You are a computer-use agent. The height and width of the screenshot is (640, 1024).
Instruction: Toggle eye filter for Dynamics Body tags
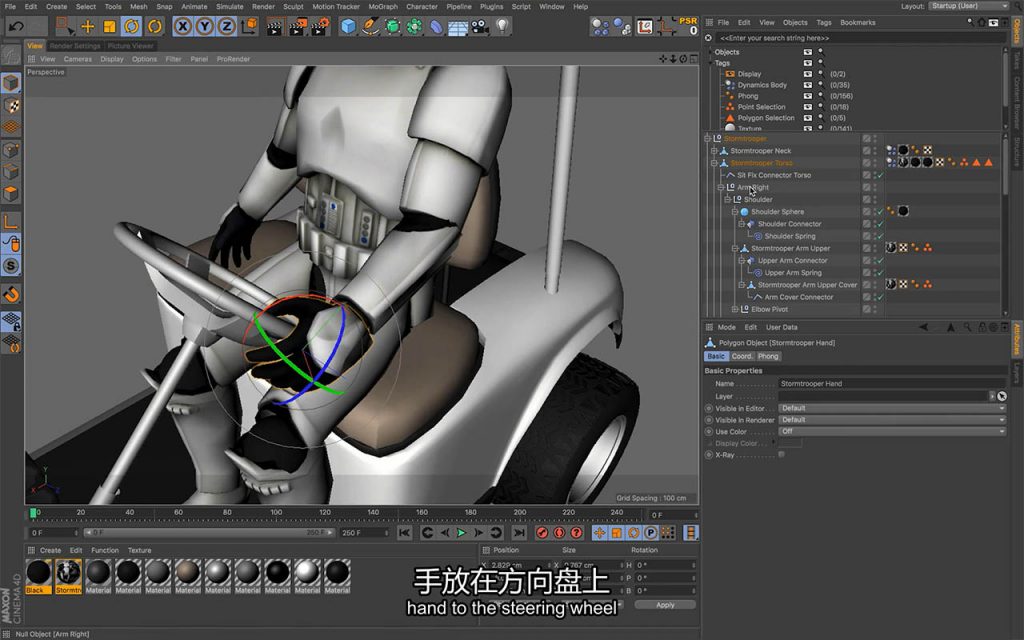[x=808, y=85]
